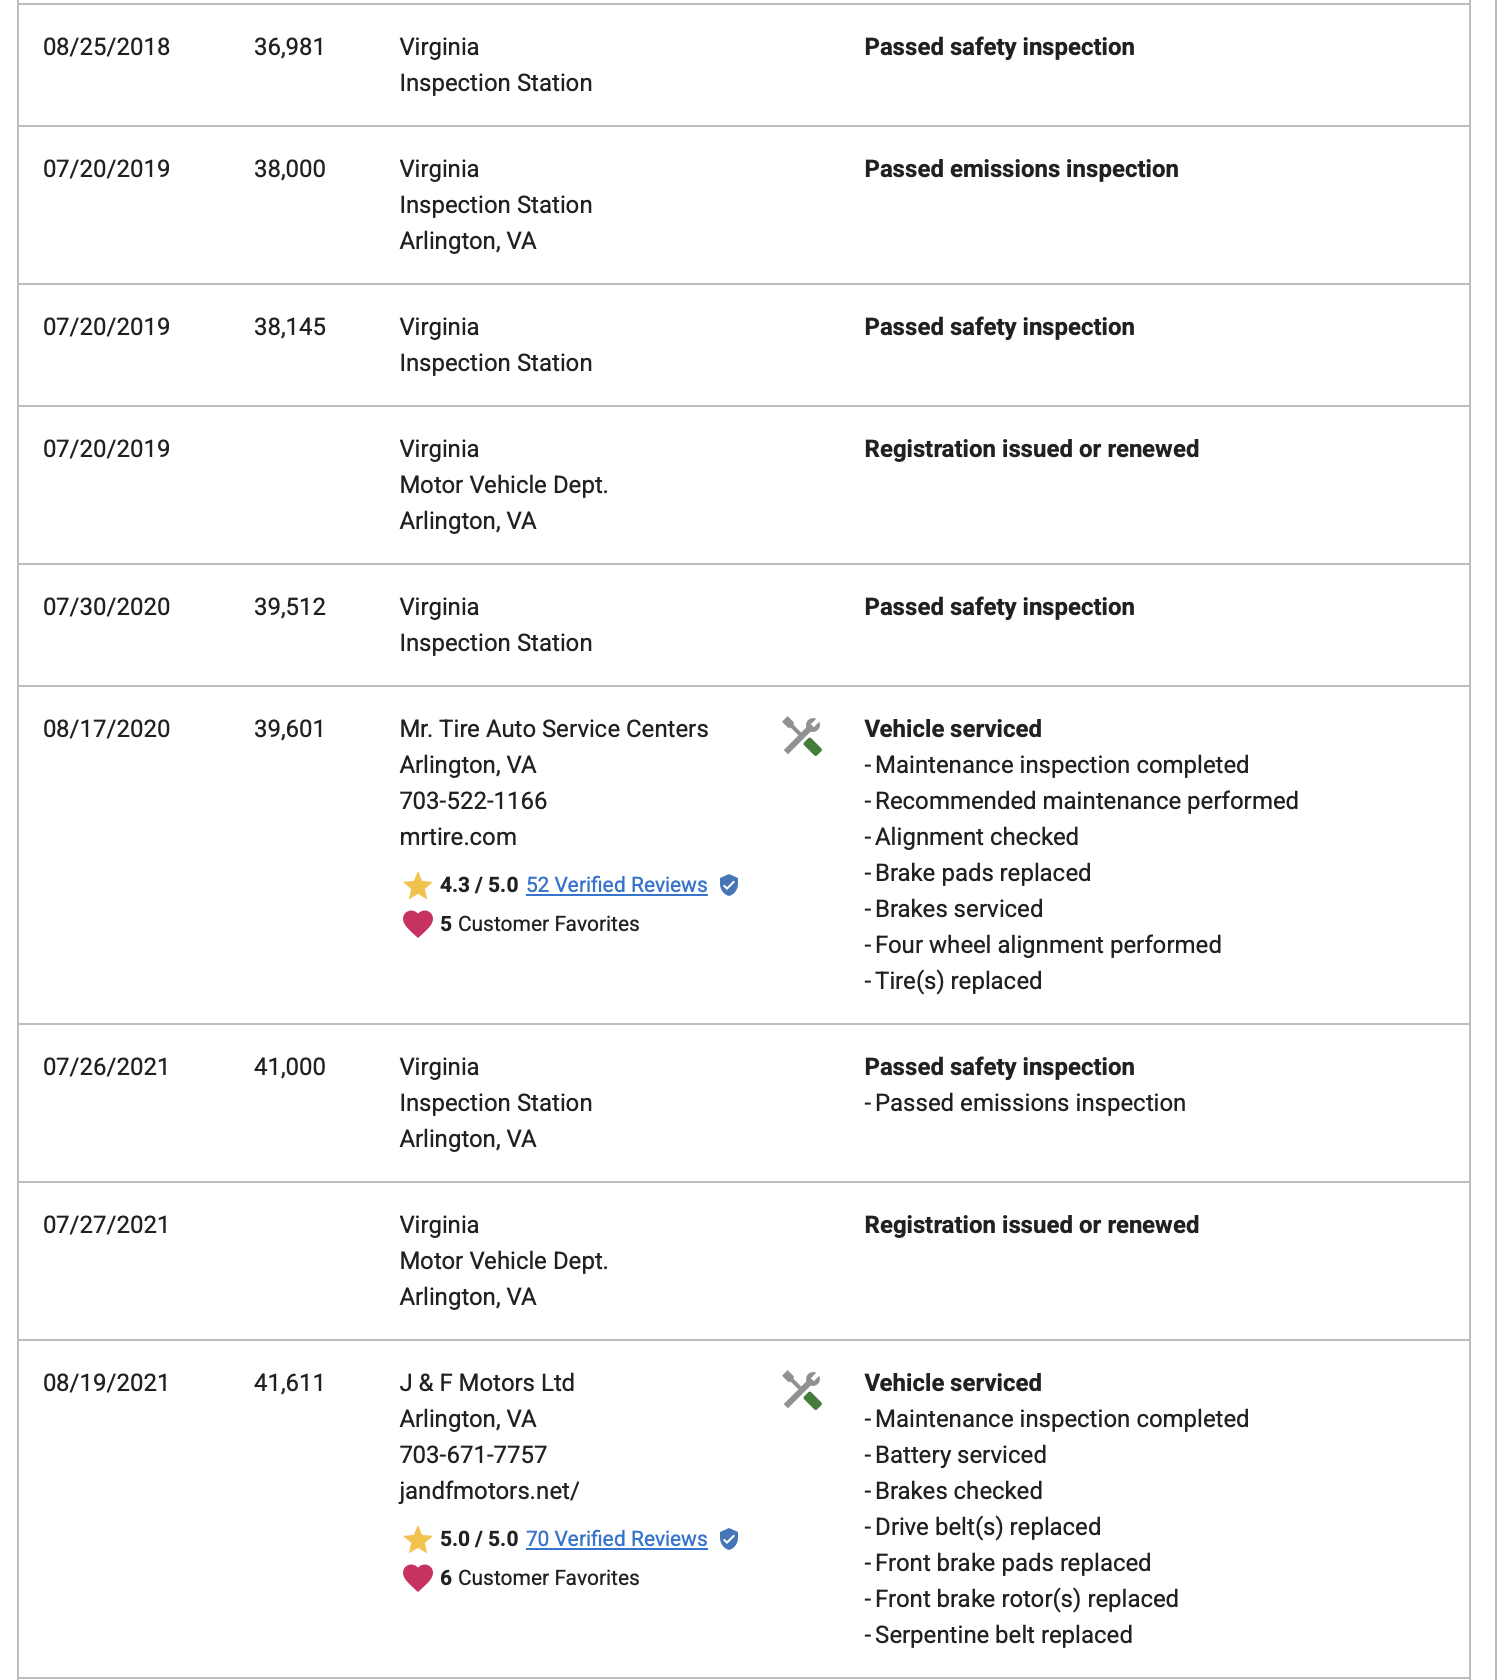Select the J & F Motors Ltd name
This screenshot has height=1680, width=1498.
pyautogui.click(x=487, y=1383)
